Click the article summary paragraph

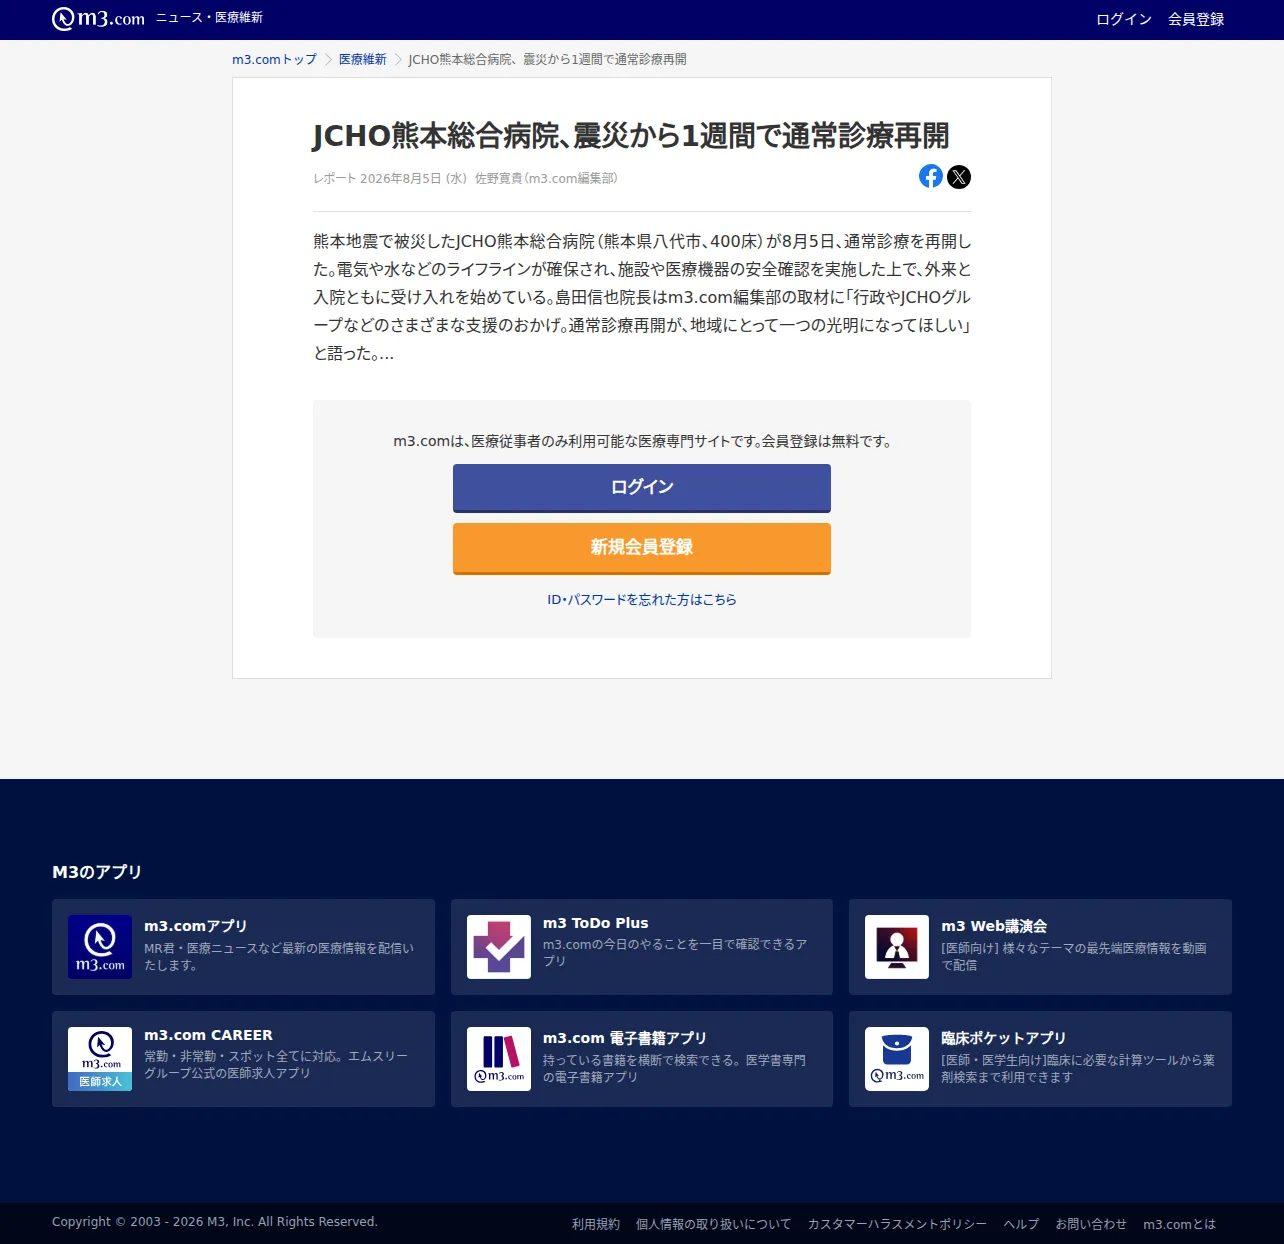click(x=642, y=297)
